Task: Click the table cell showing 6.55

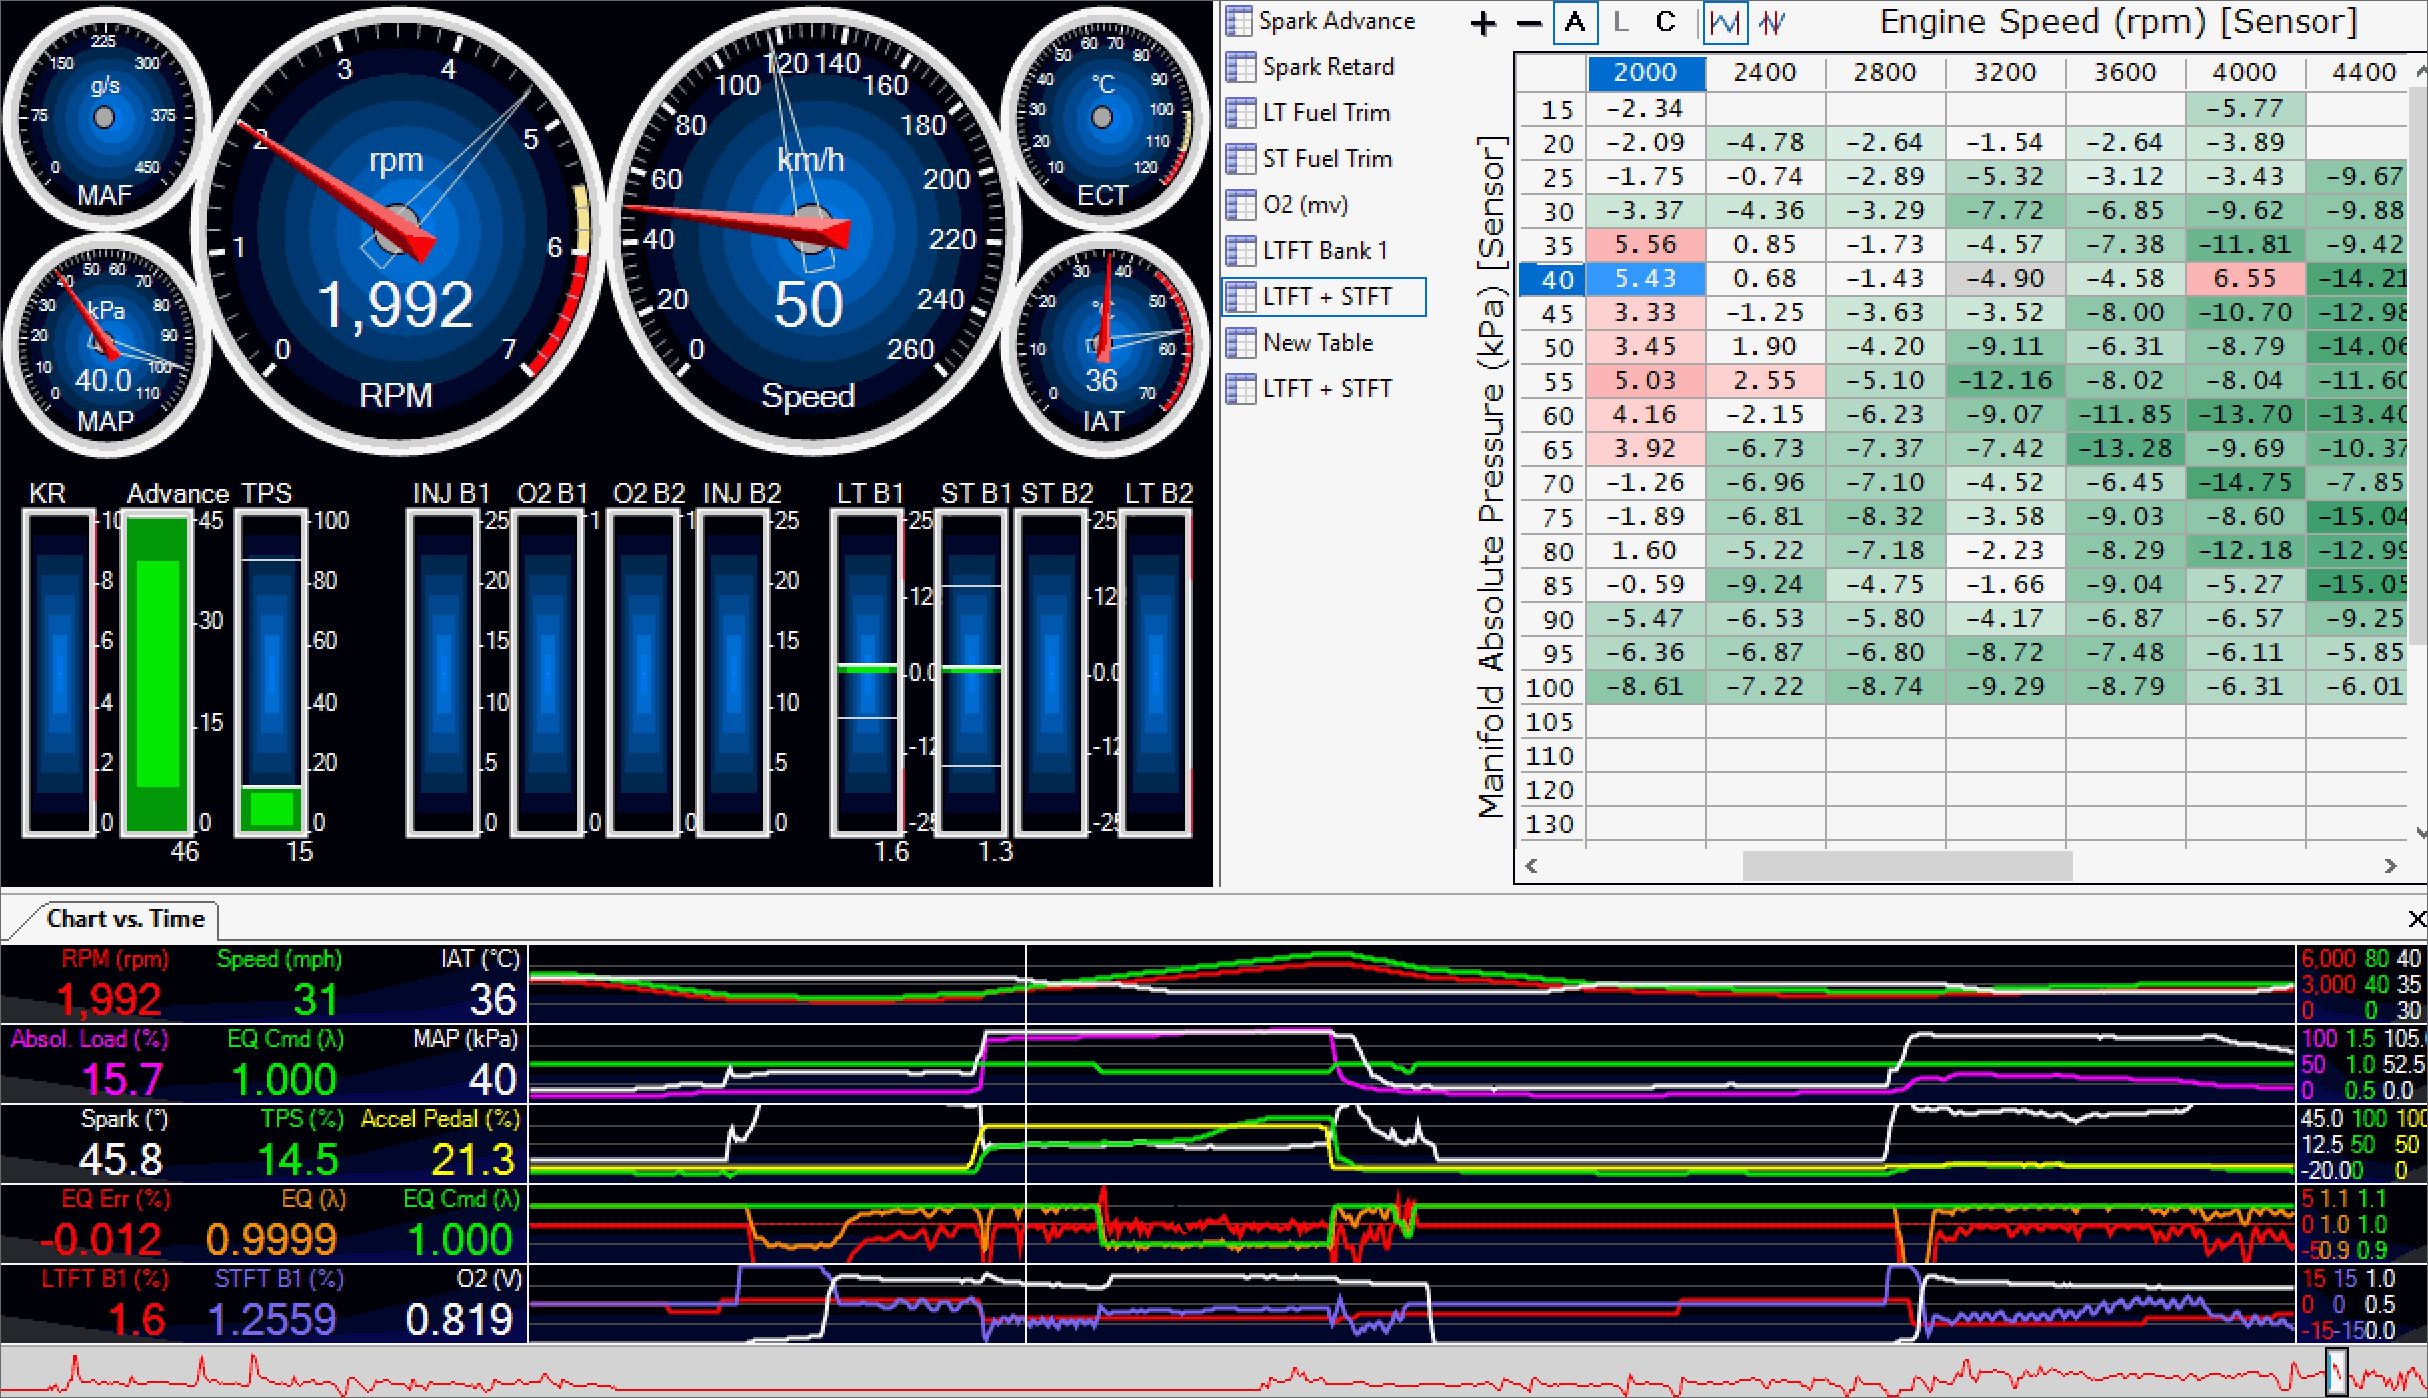Action: 2246,279
